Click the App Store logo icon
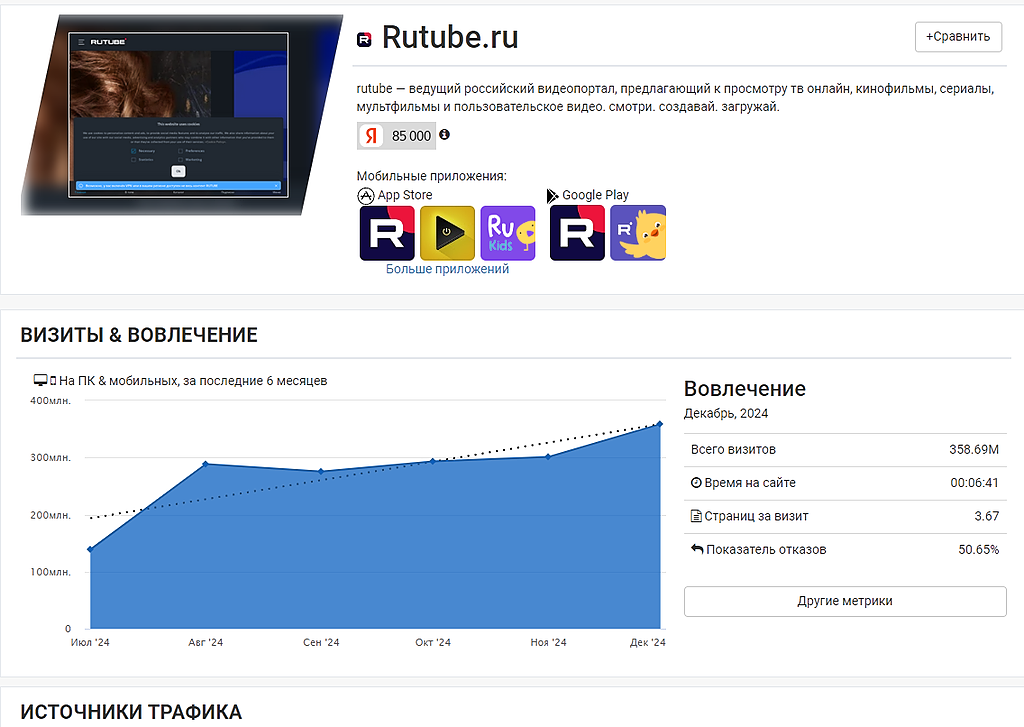 click(x=366, y=195)
